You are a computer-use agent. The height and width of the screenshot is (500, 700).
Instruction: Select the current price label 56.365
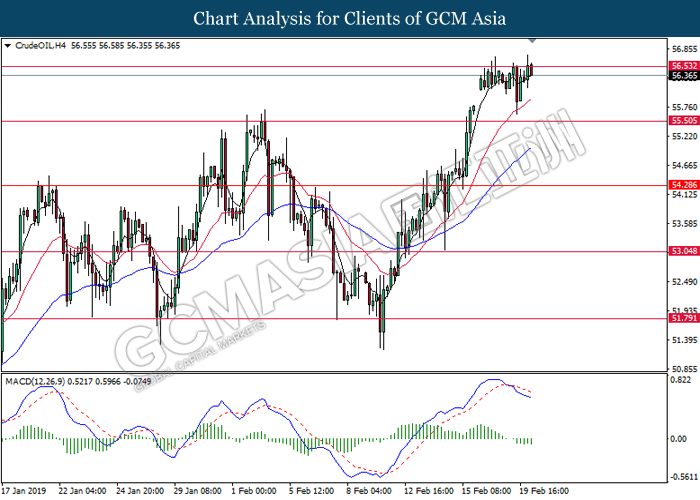click(x=684, y=76)
